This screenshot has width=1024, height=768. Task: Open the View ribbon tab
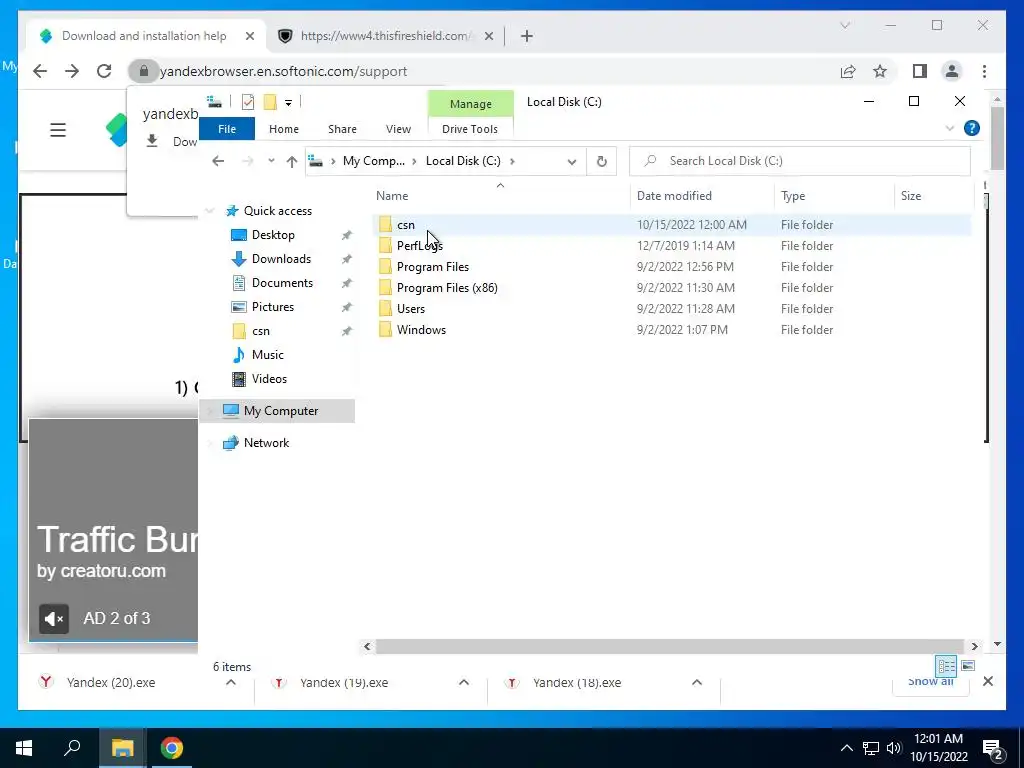(x=398, y=129)
